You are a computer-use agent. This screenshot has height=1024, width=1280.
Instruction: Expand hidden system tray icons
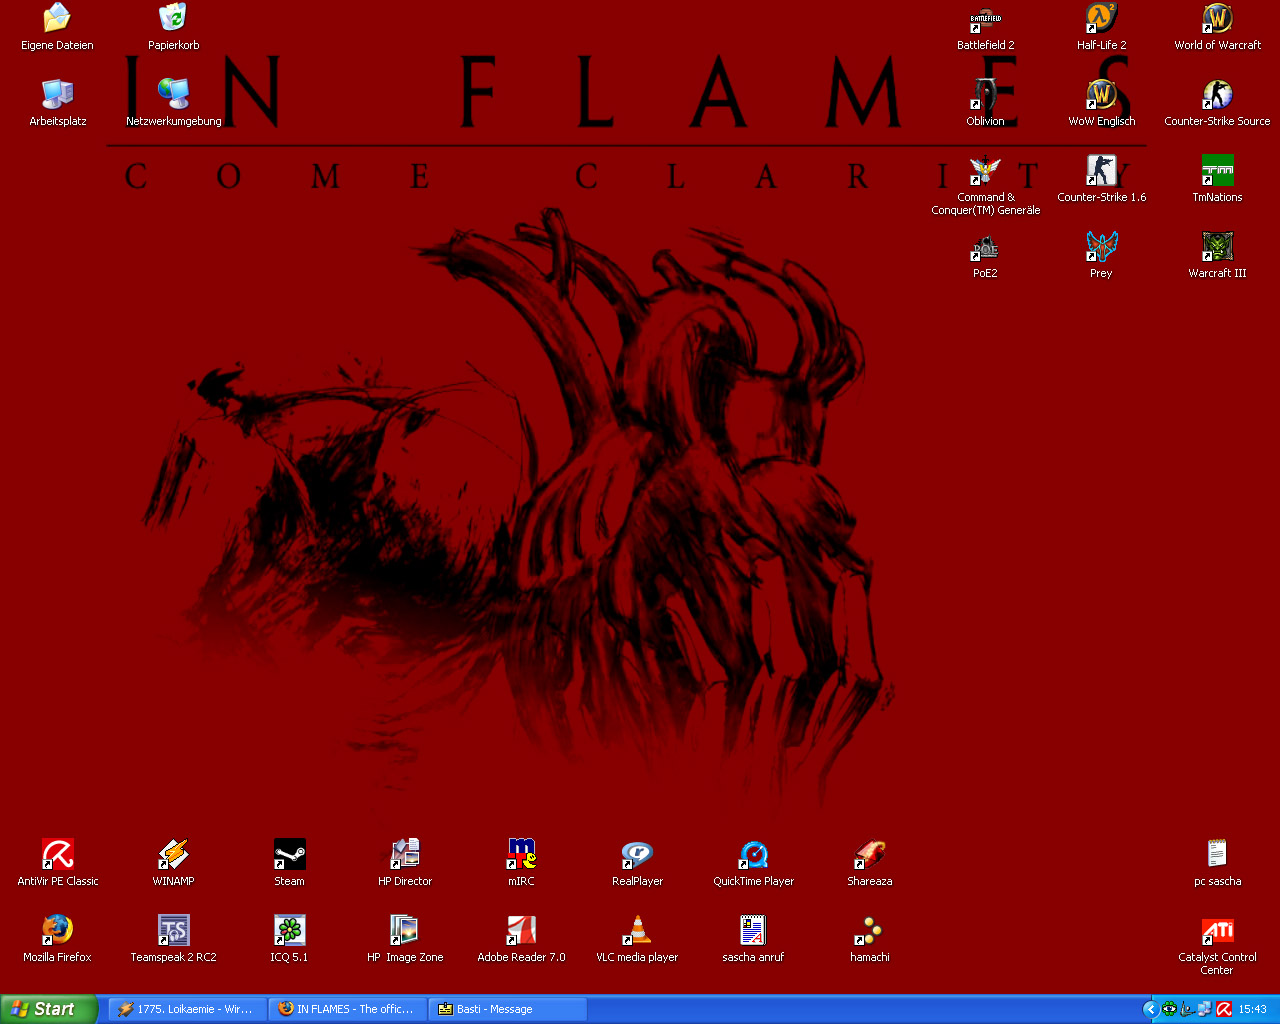click(x=1150, y=1009)
